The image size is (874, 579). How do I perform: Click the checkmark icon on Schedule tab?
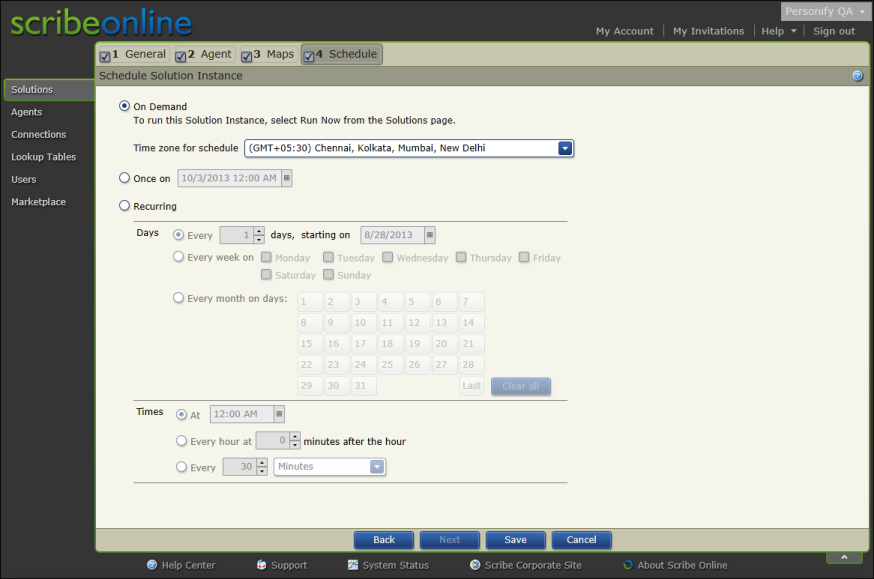click(x=309, y=56)
